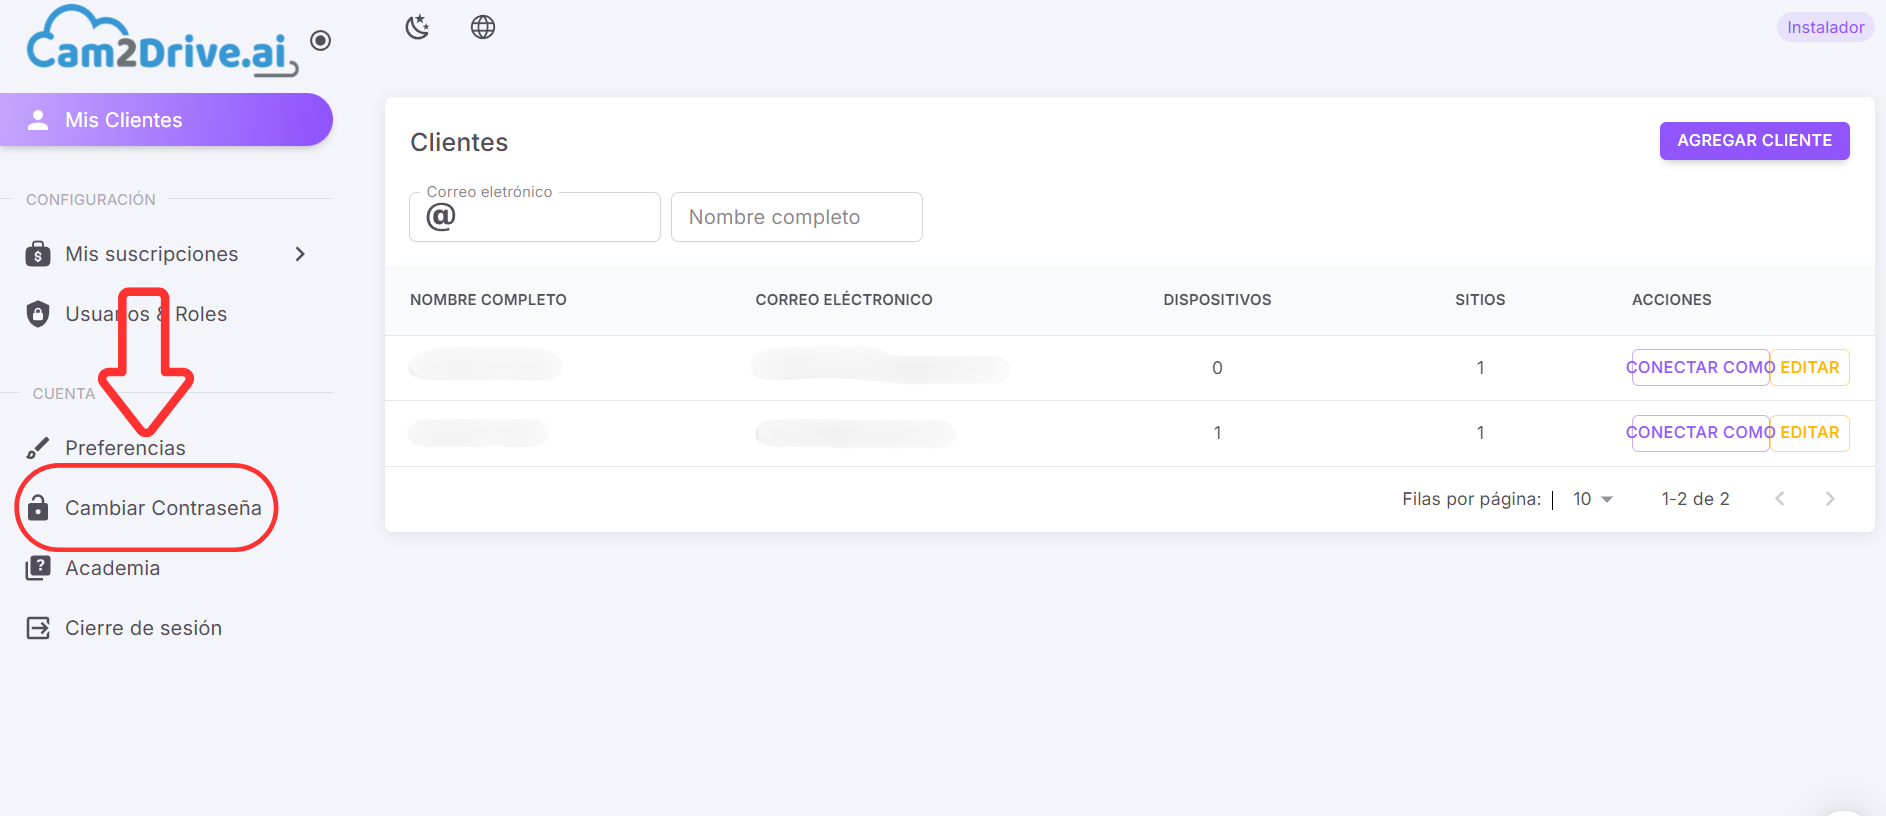1886x816 pixels.
Task: Click the Instalador role badge
Action: [x=1826, y=27]
